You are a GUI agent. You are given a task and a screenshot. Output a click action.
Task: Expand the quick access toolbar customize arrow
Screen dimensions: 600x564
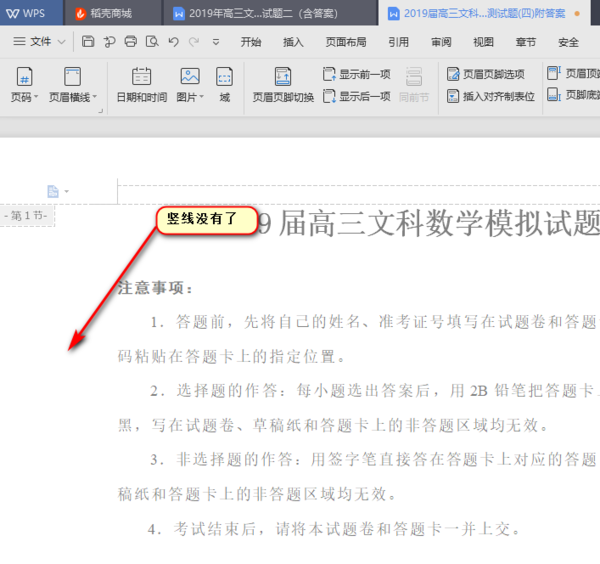(216, 42)
